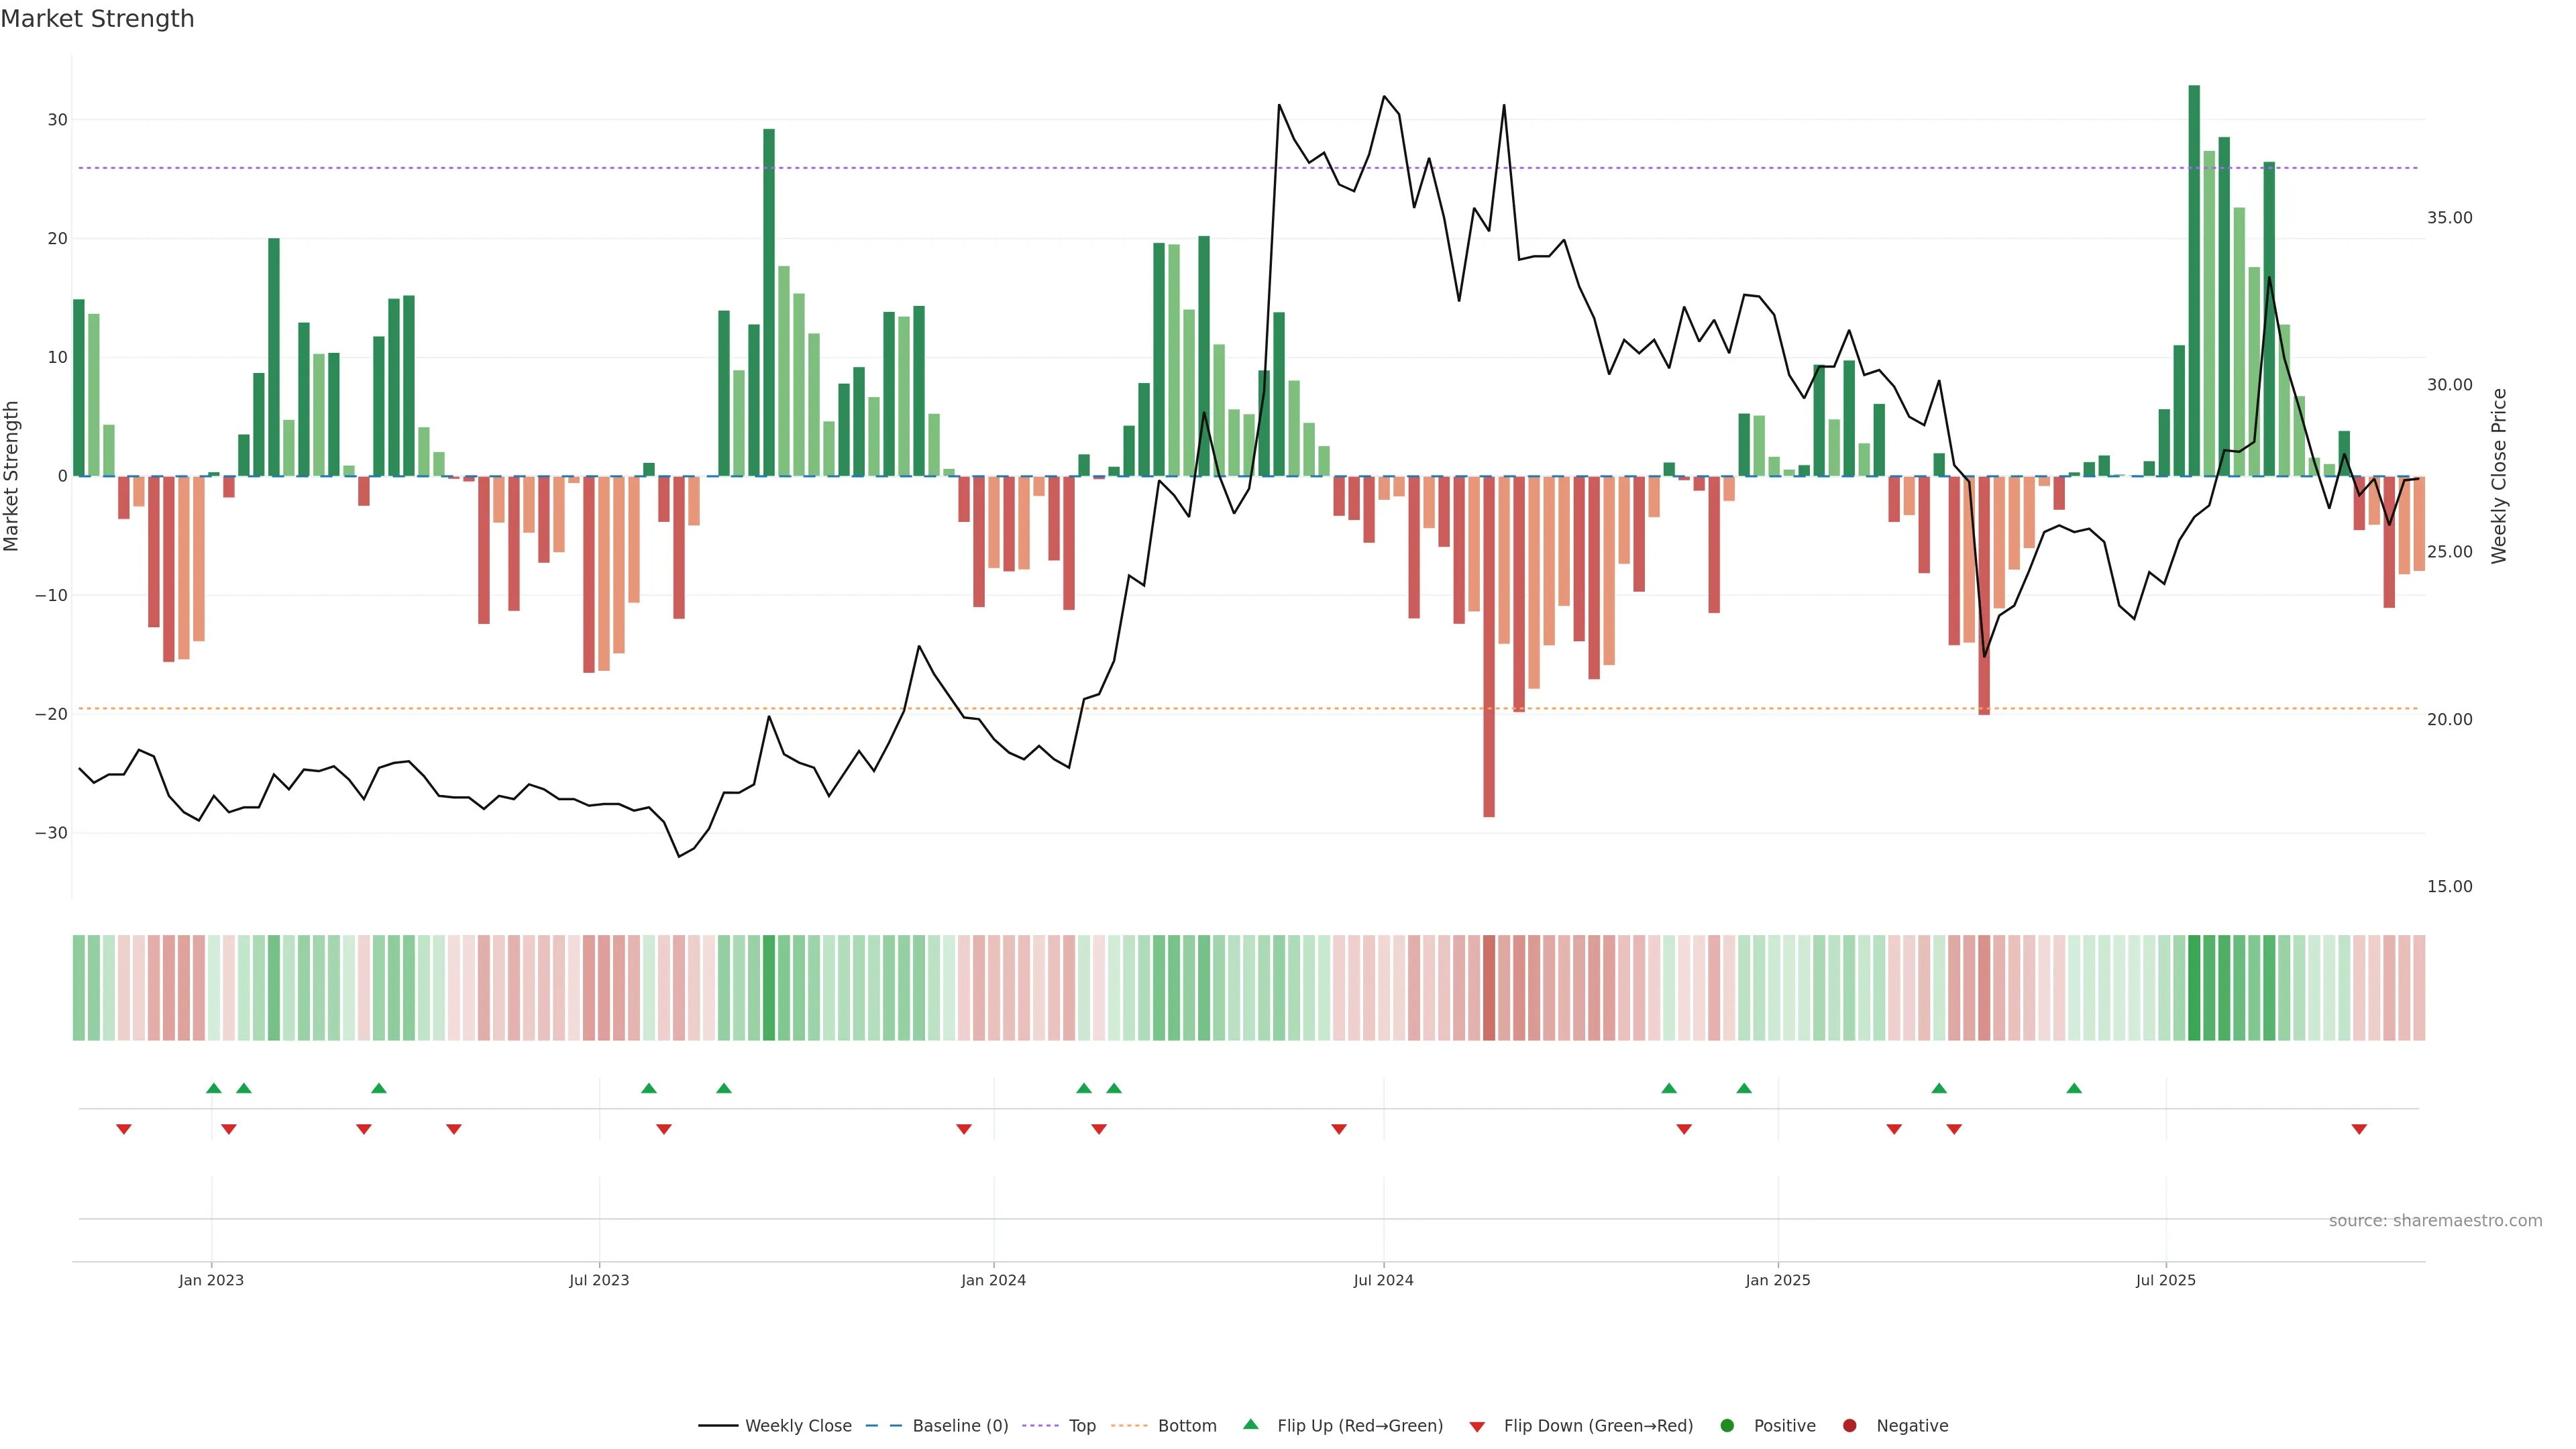Screen dimensions: 2576x1449
Task: Click the red Negative circle legend marker
Action: click(x=1849, y=1426)
